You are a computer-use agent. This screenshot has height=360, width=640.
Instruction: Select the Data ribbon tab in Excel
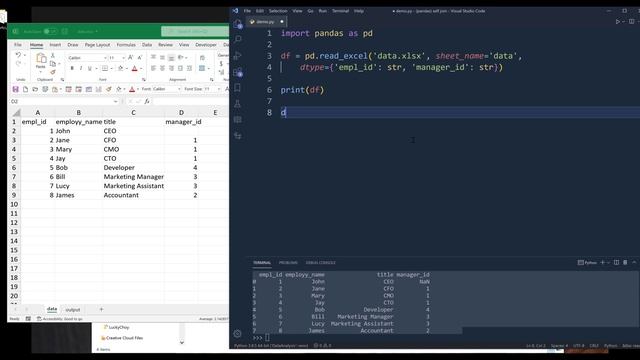[x=147, y=44]
